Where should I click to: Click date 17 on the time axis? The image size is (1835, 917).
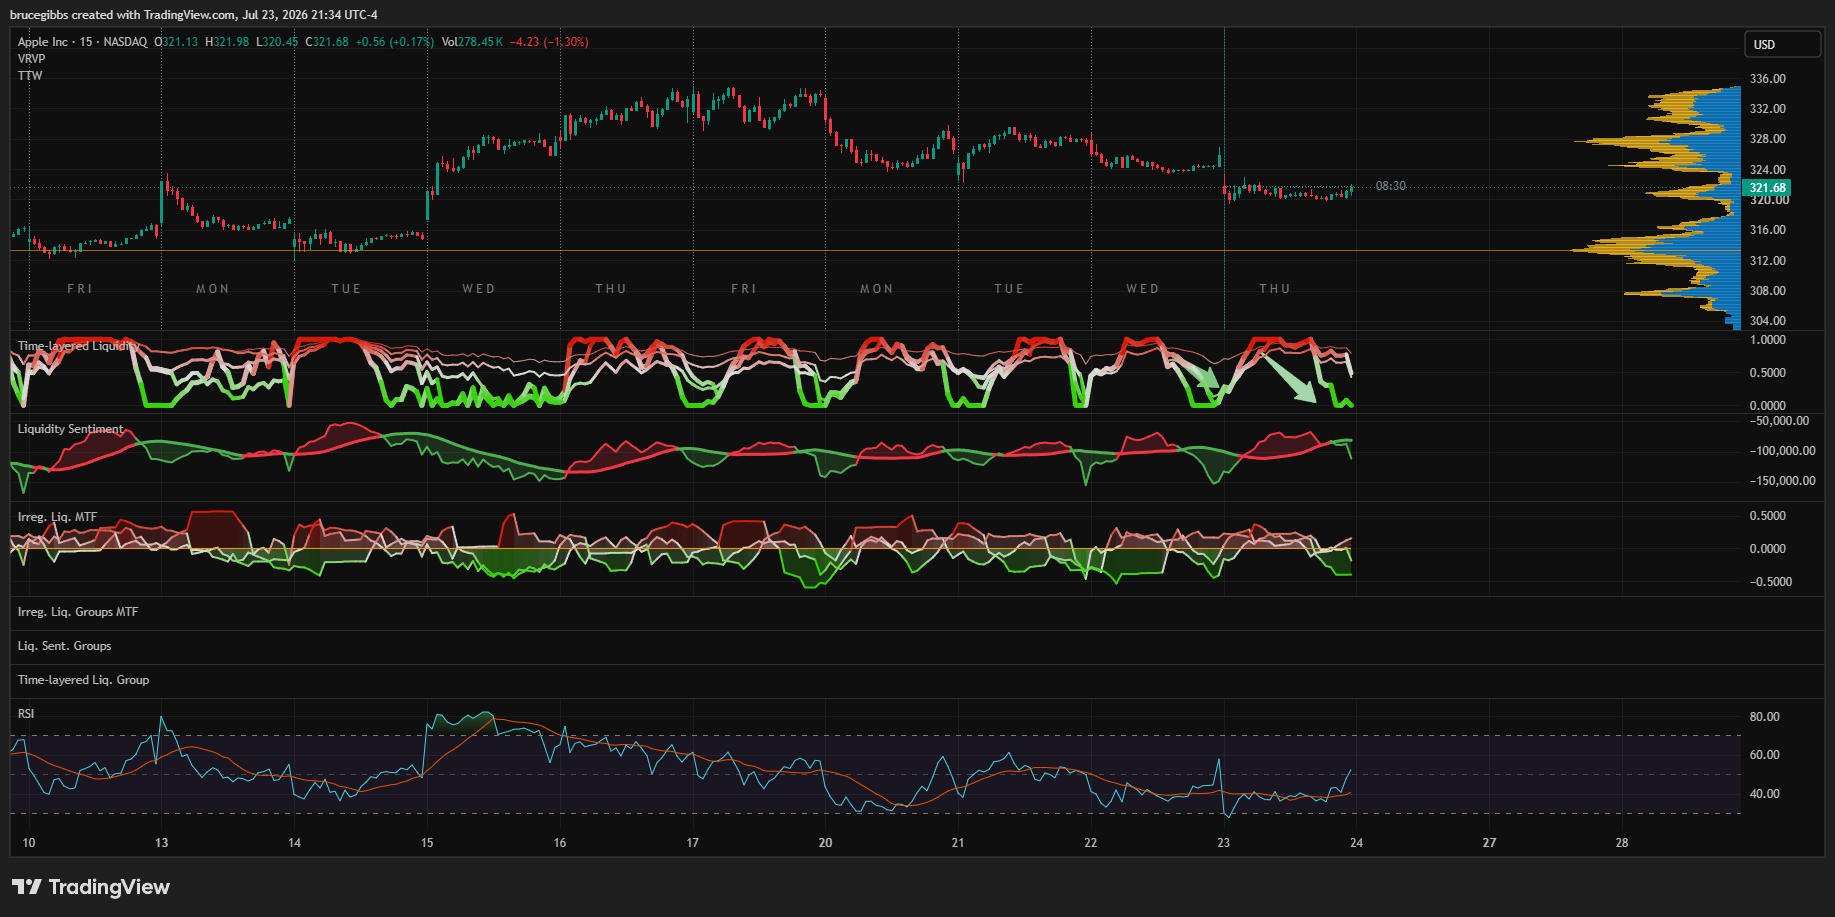692,843
